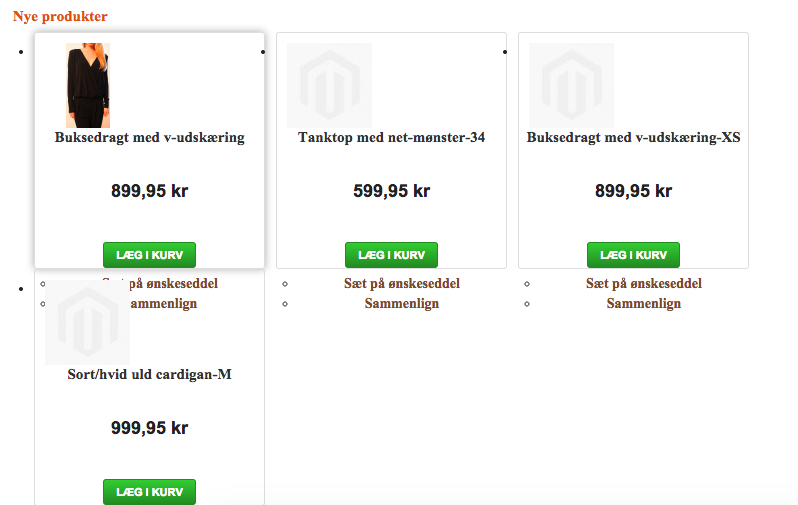Click LÆG I KURV for Buksedragt XS
This screenshot has width=798, height=505.
click(x=634, y=255)
